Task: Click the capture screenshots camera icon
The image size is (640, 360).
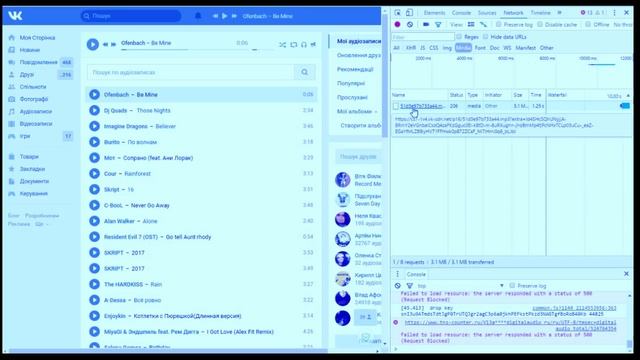Action: (426, 24)
